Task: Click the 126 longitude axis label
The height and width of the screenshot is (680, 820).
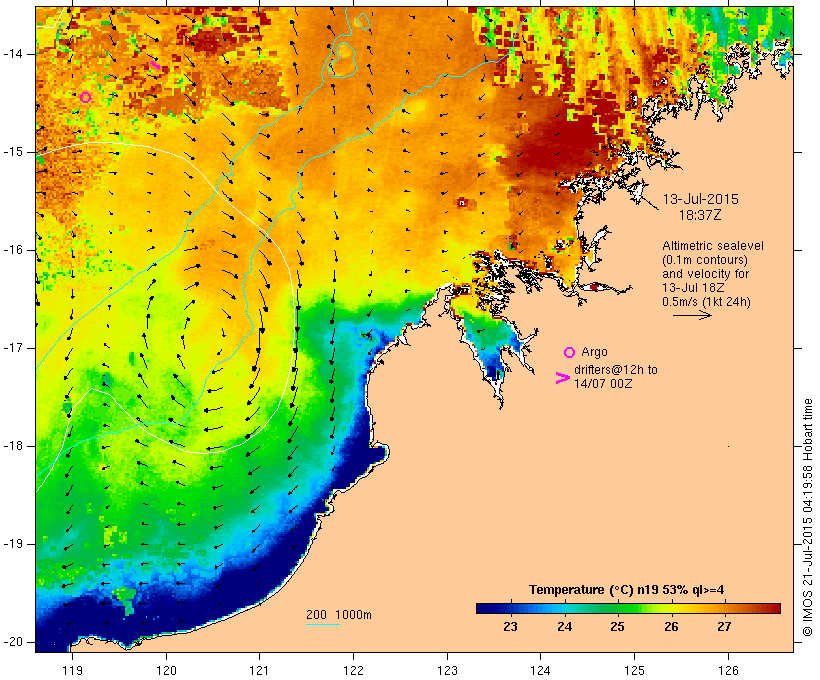Action: click(728, 670)
